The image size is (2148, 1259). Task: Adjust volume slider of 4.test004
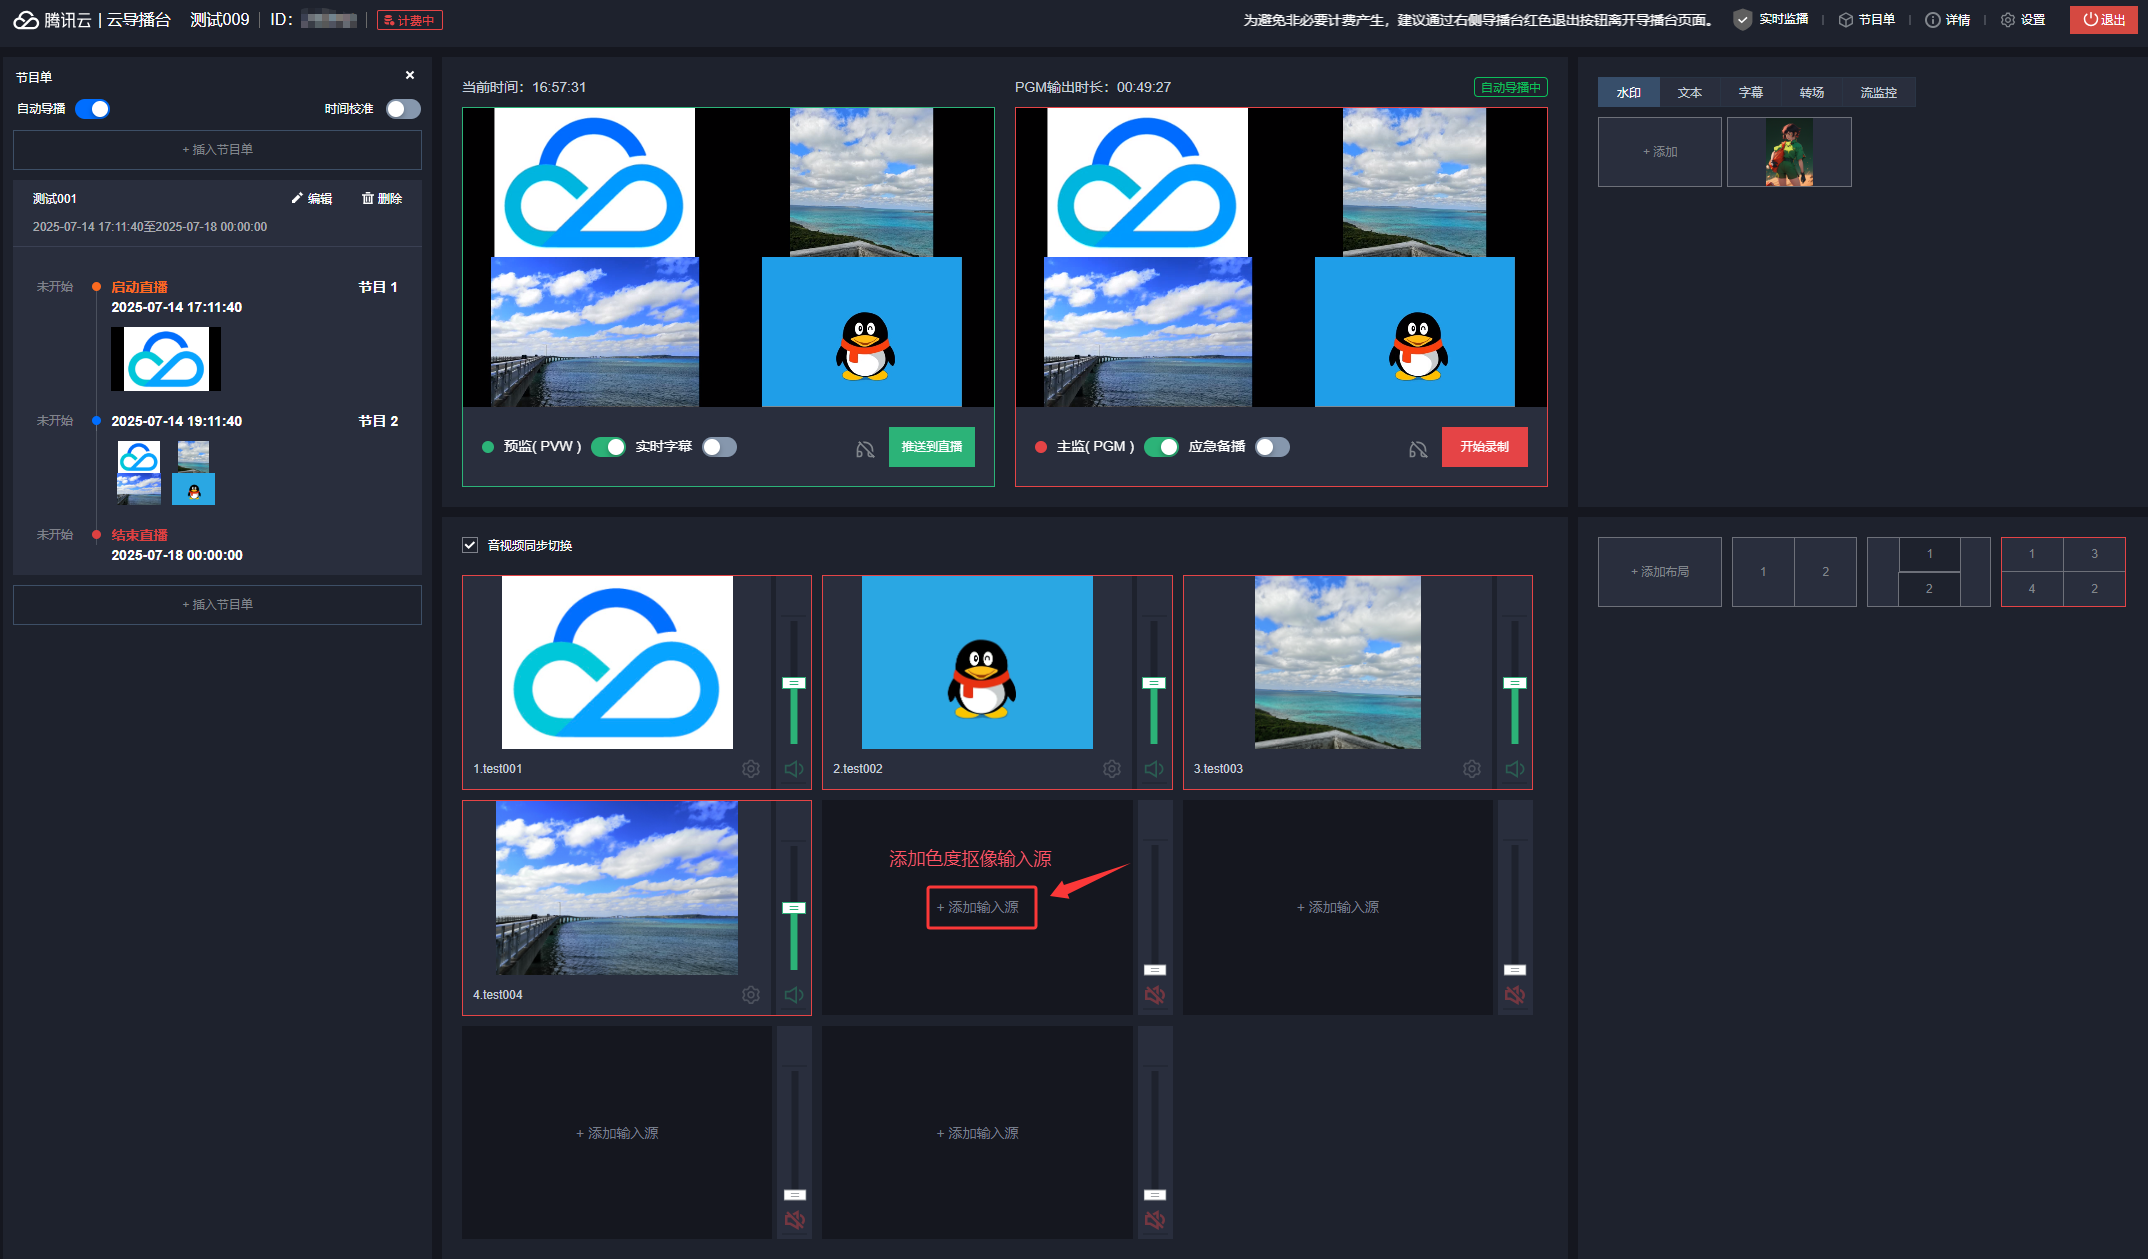tap(794, 908)
